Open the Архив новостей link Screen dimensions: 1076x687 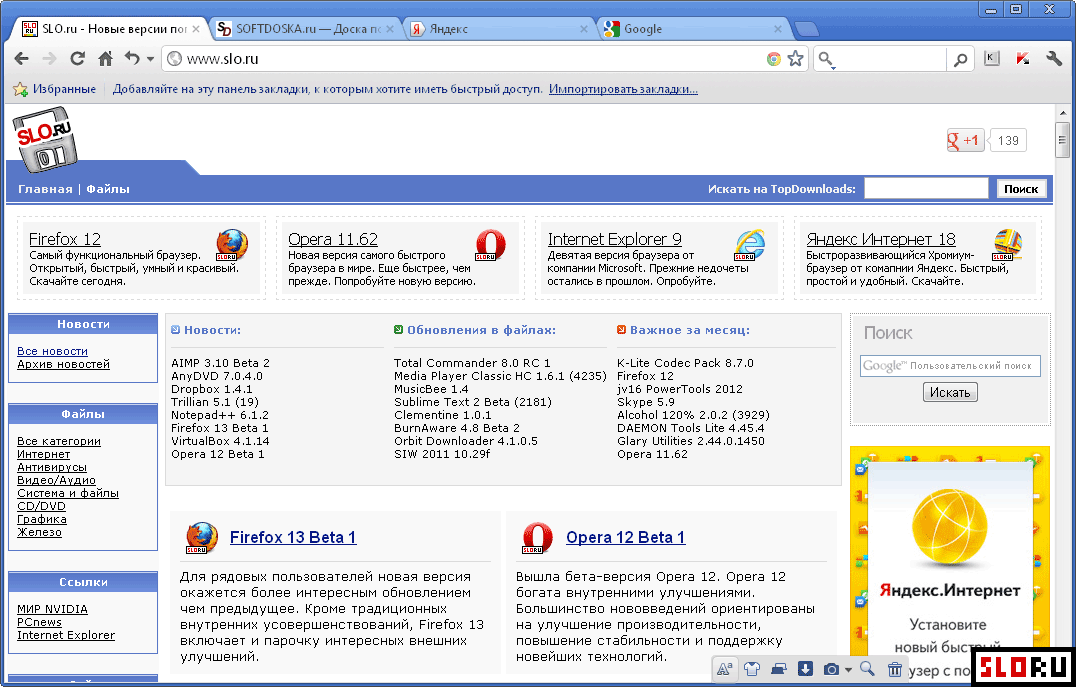(x=63, y=364)
